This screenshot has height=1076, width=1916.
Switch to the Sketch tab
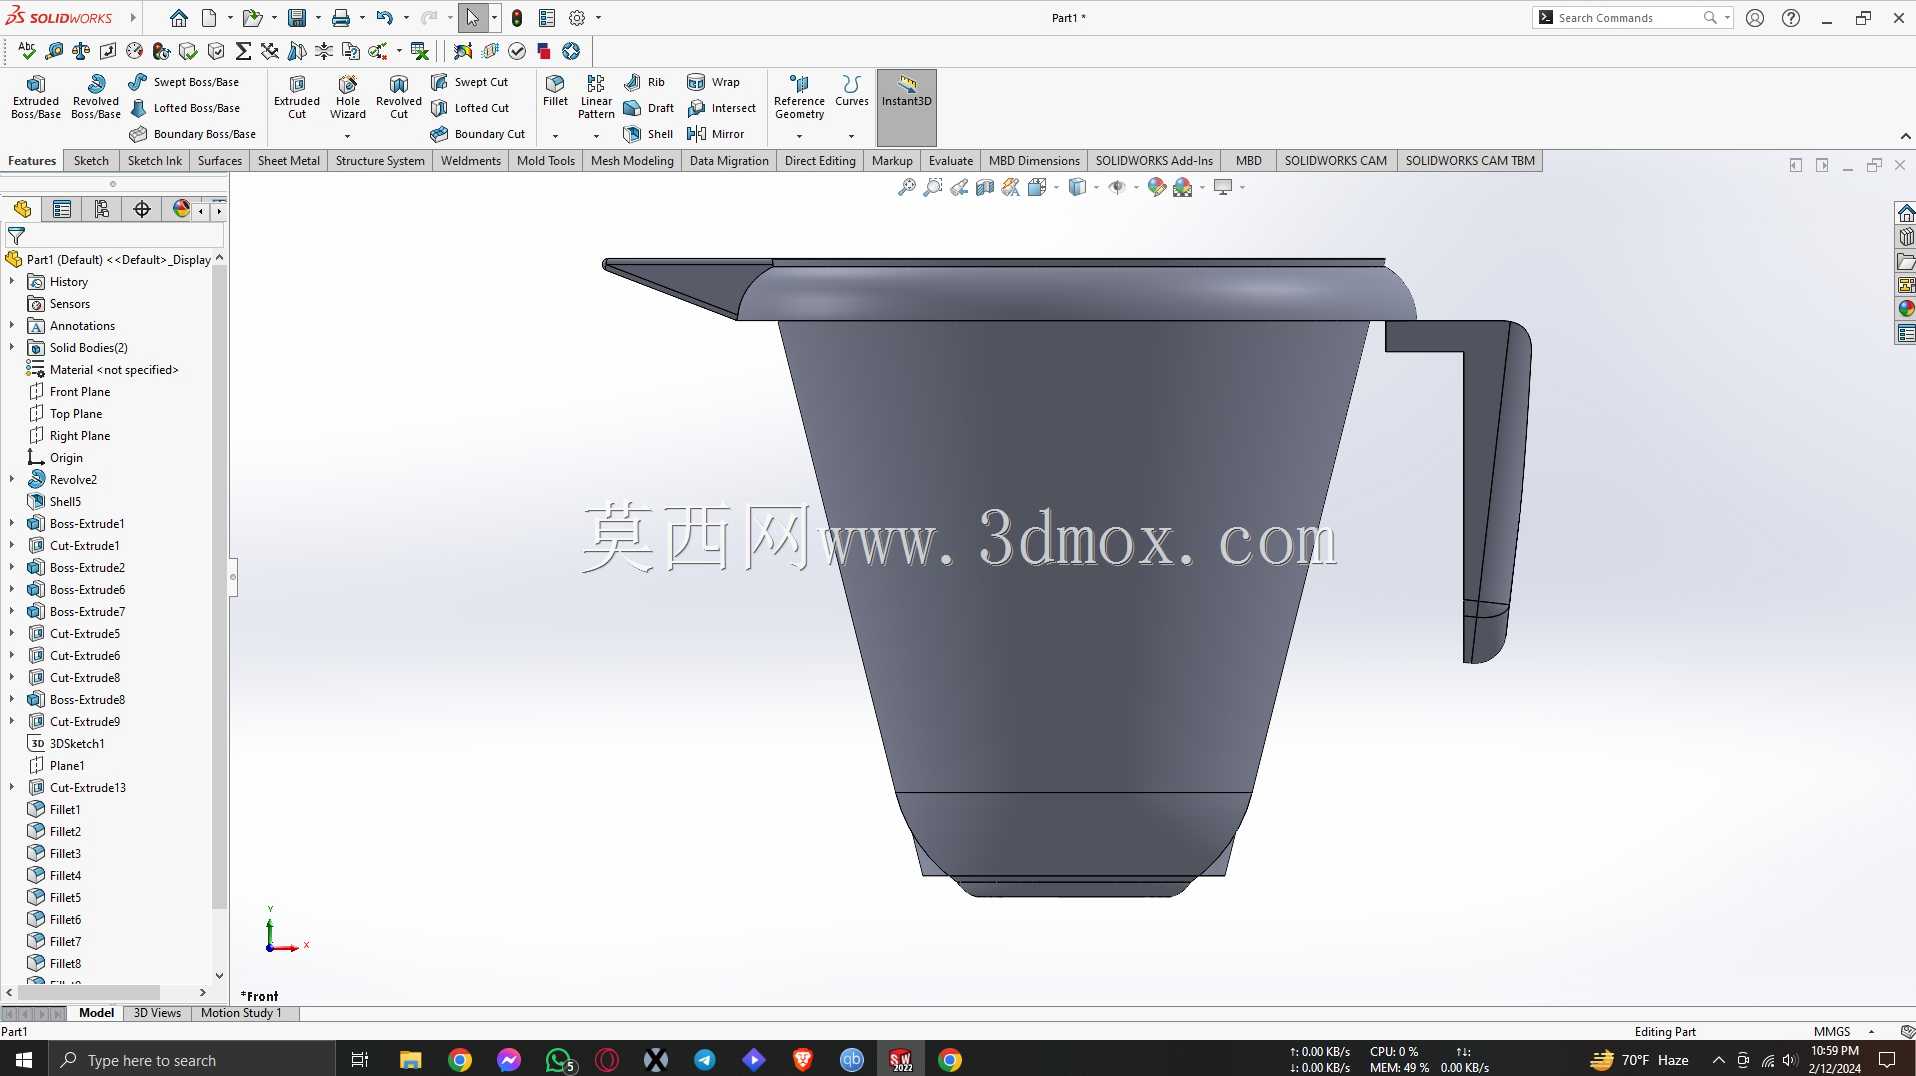(x=91, y=161)
